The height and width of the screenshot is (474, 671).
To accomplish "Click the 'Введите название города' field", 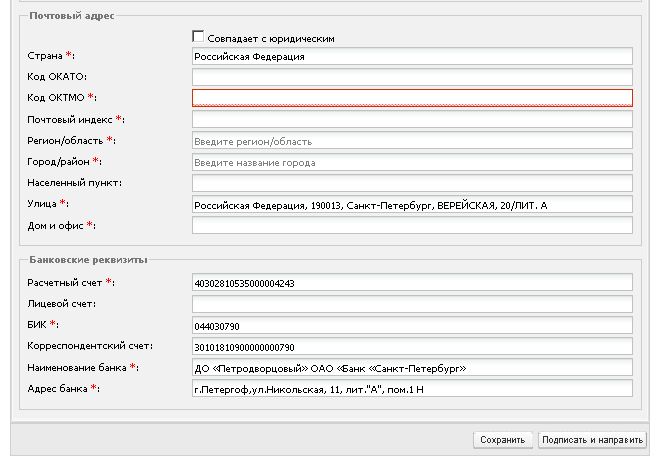I will pos(412,162).
